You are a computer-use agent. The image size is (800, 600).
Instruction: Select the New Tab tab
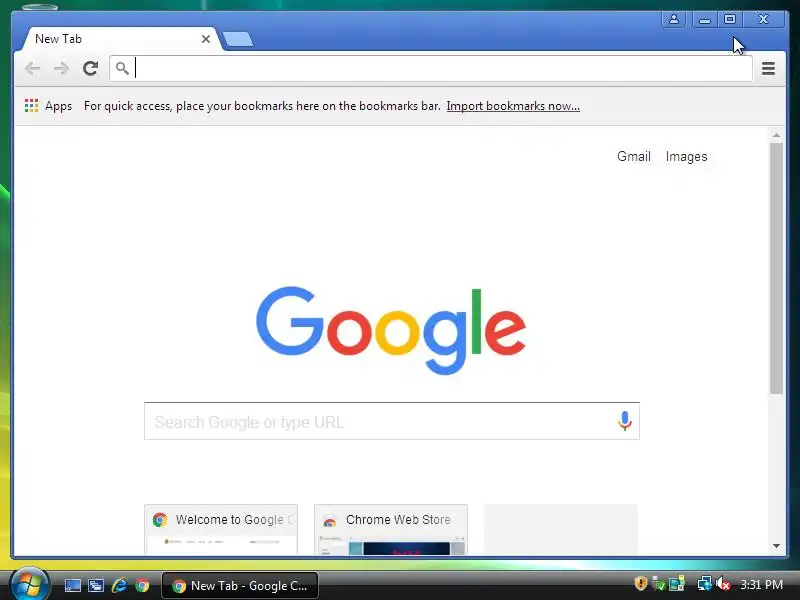(120, 39)
